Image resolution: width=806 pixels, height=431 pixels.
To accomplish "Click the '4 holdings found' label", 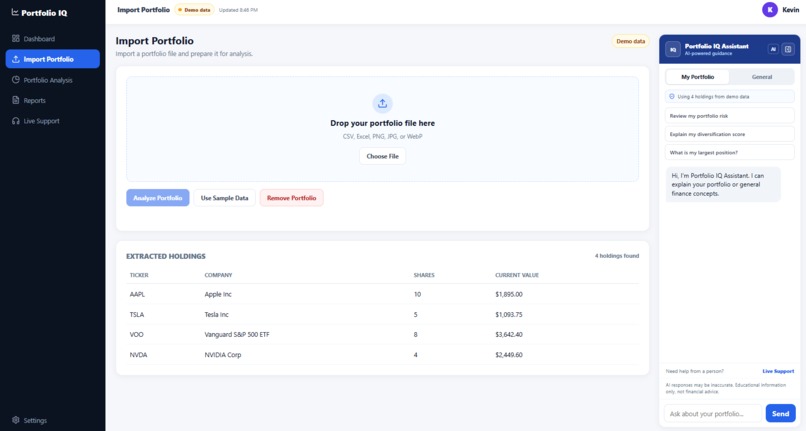I will point(617,256).
